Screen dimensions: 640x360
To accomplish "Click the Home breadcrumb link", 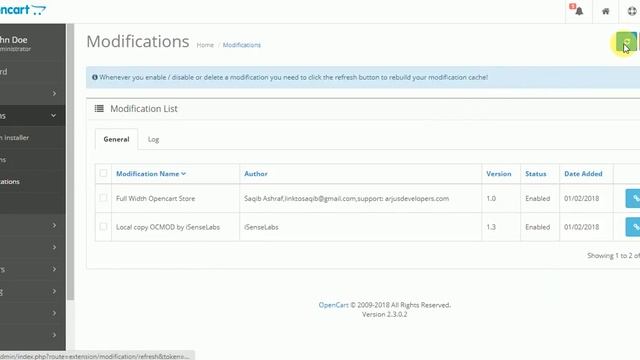I will click(205, 45).
